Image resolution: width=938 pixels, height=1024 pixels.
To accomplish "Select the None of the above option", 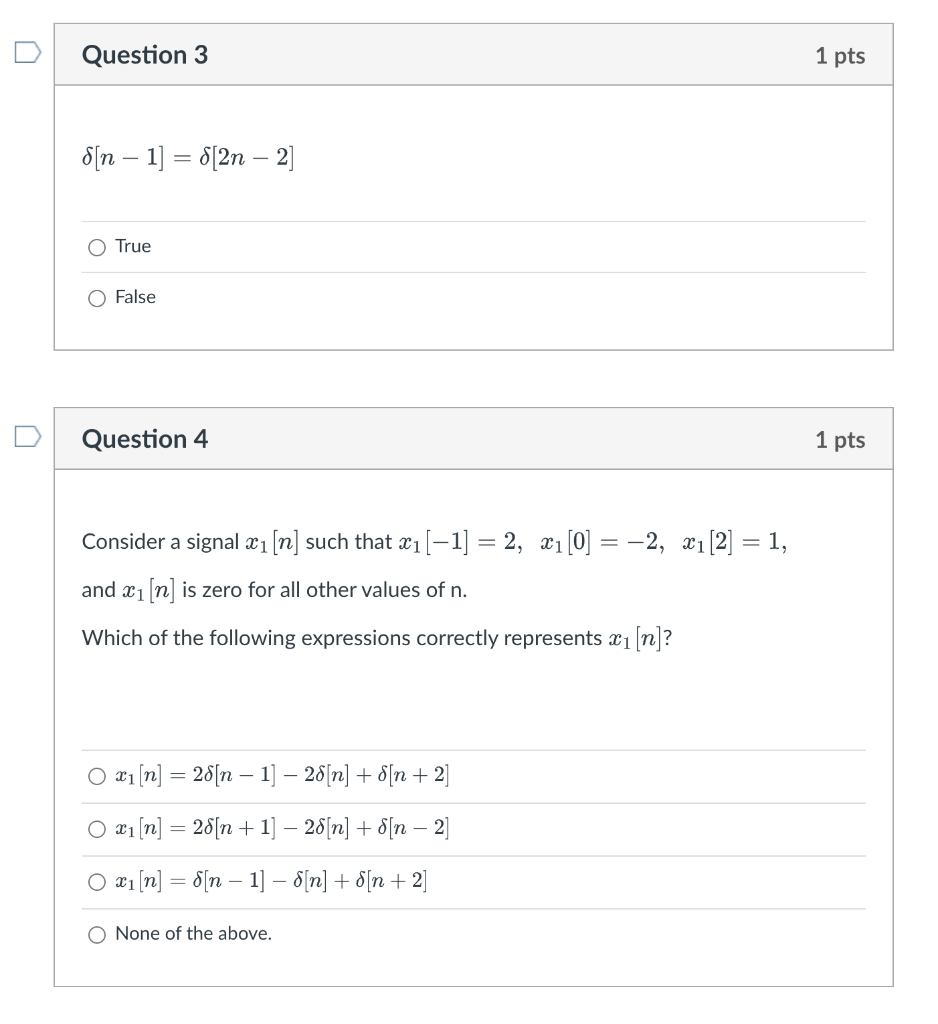I will [x=97, y=933].
